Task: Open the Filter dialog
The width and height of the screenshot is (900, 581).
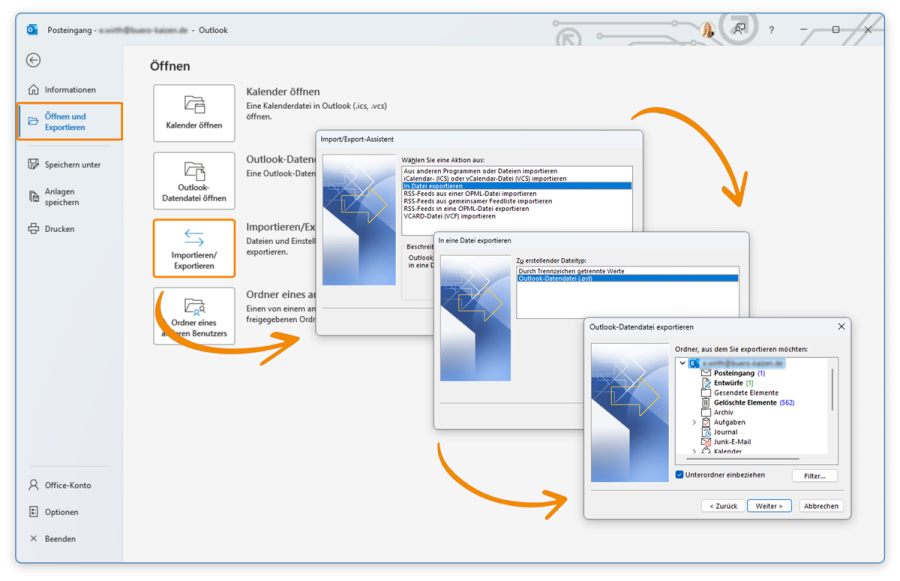Action: (814, 476)
